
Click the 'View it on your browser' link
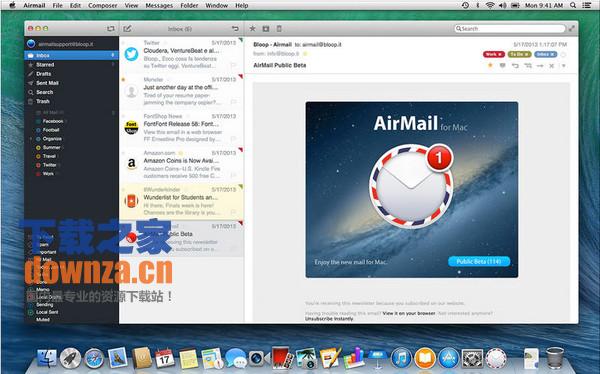(409, 313)
